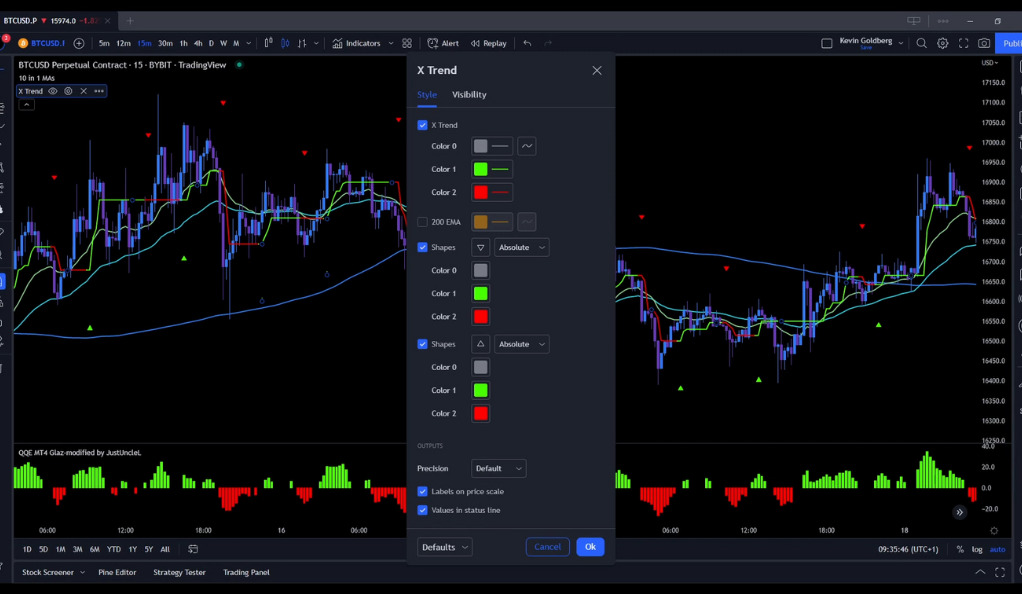1022x594 pixels.
Task: Open indicator templates grid icon
Action: pos(407,44)
